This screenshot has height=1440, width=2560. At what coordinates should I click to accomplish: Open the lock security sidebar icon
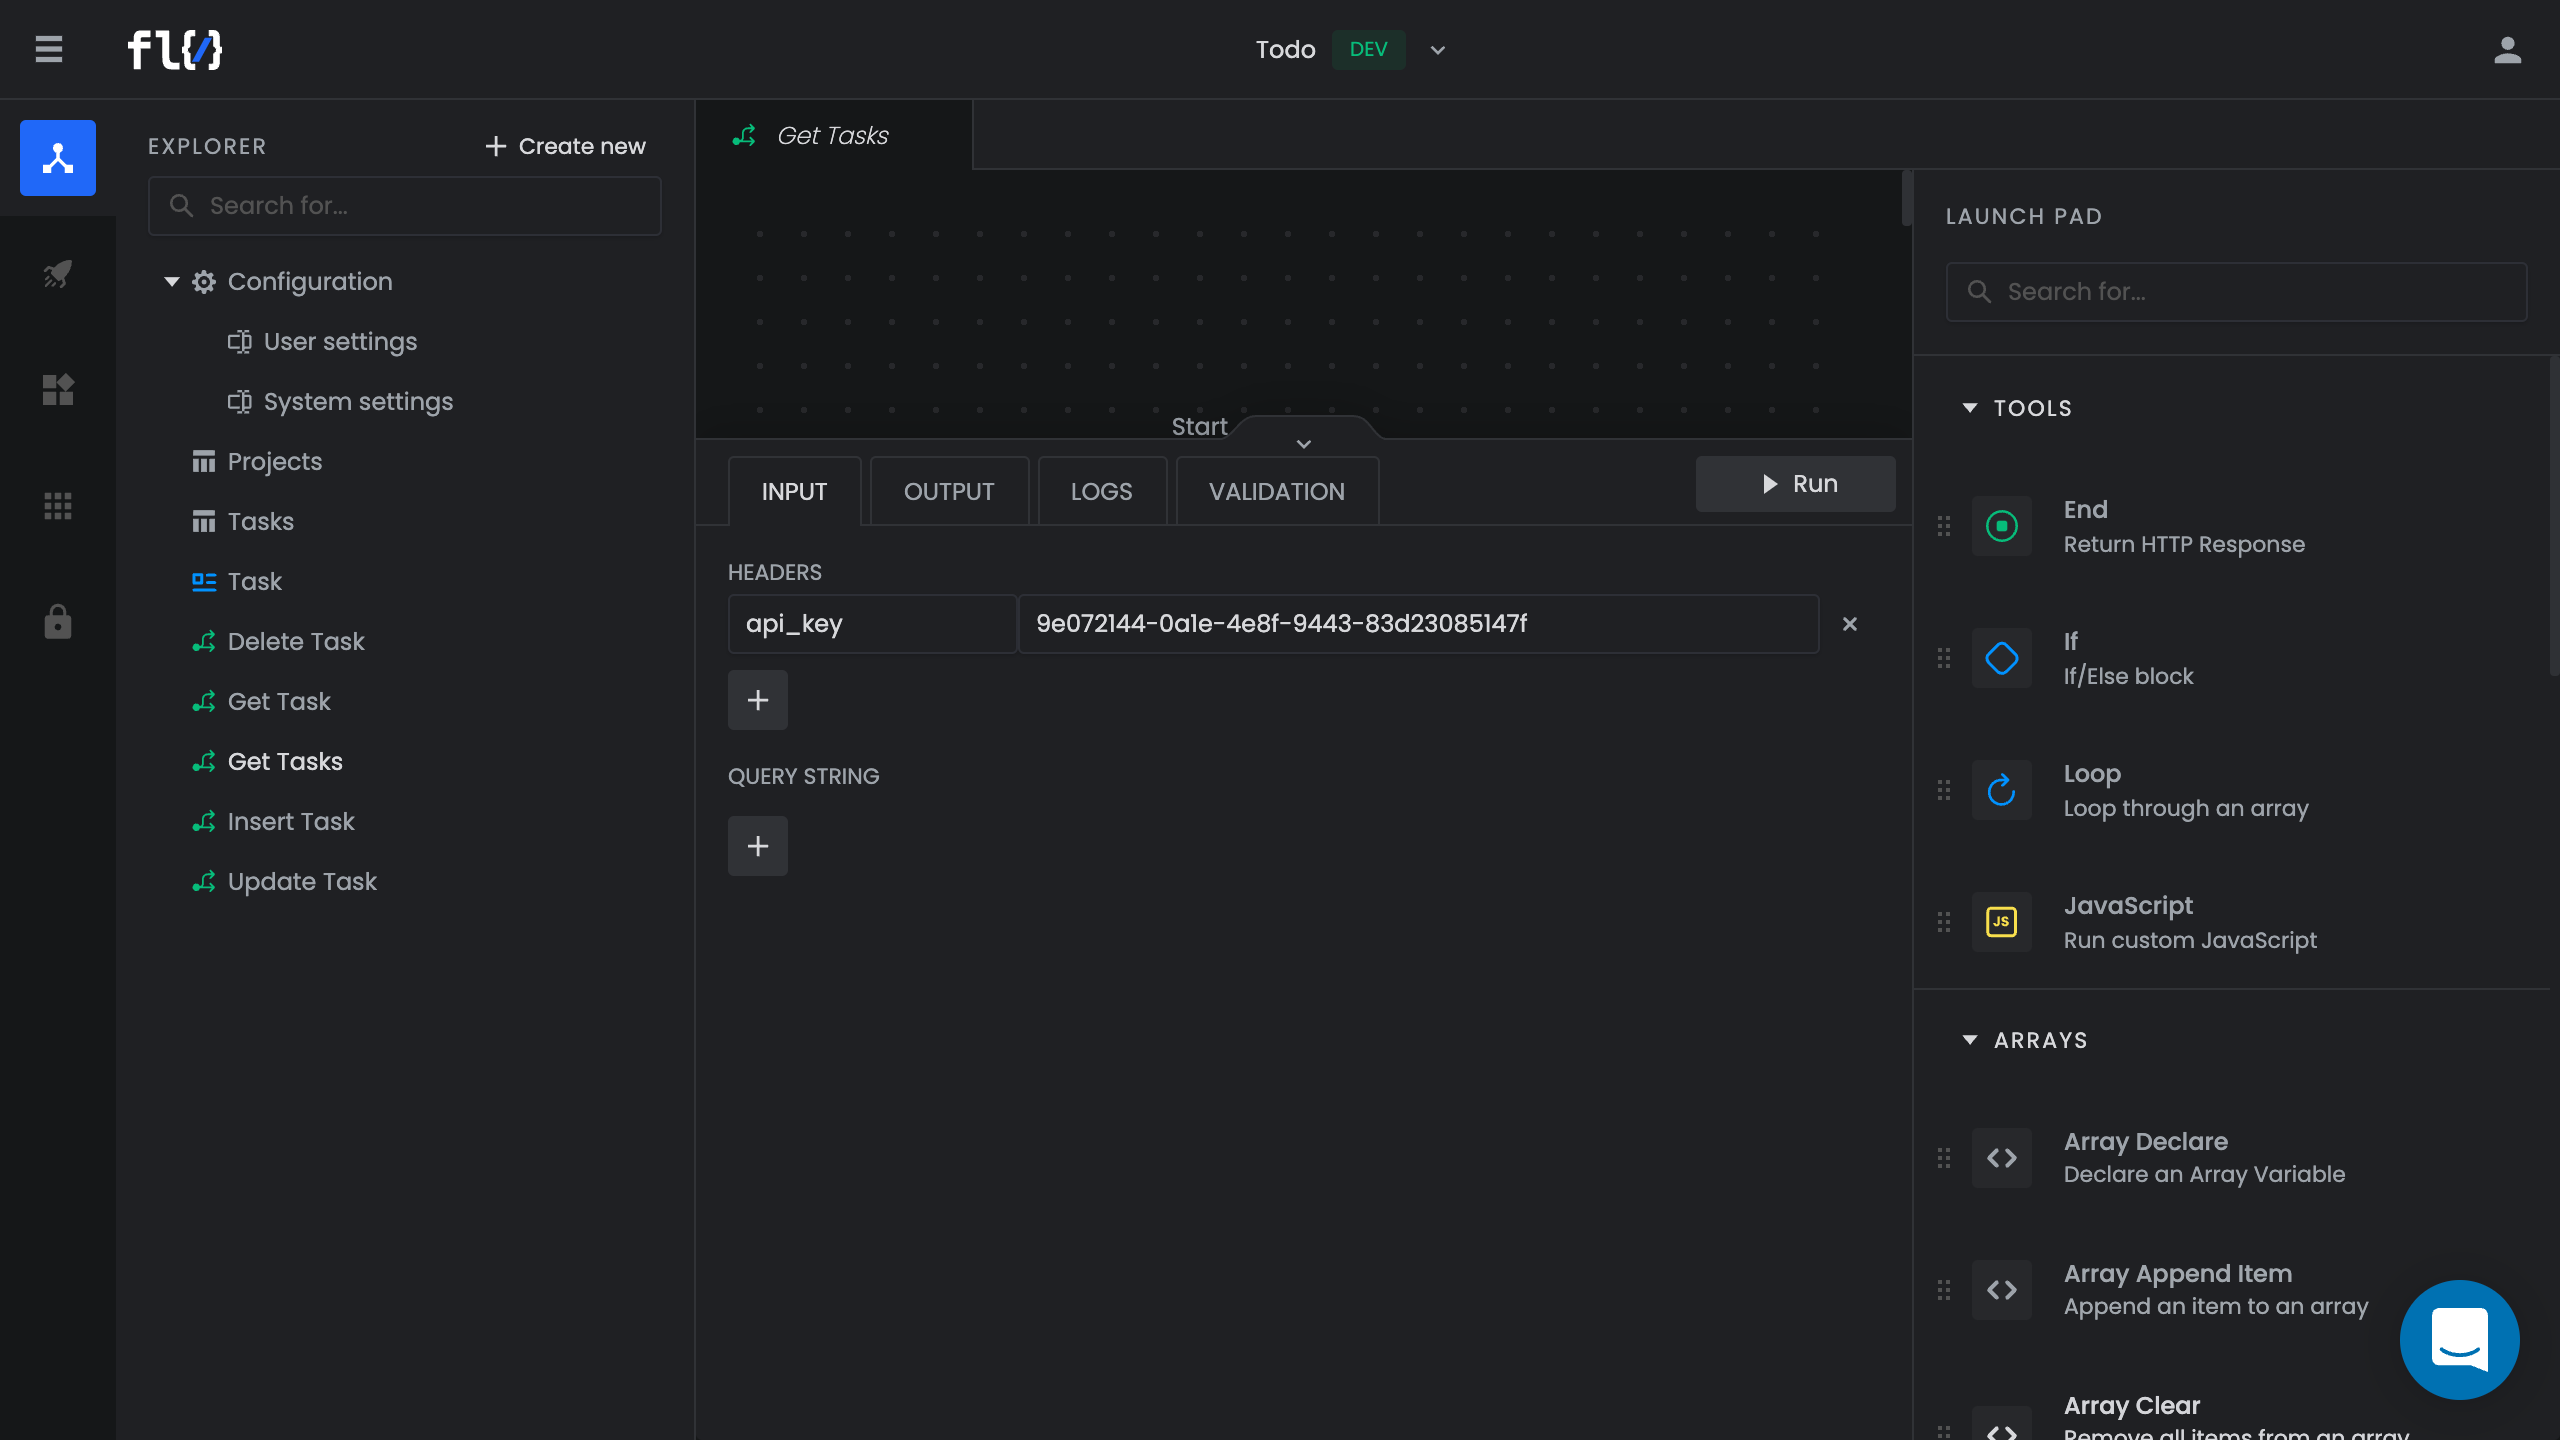pos(58,622)
